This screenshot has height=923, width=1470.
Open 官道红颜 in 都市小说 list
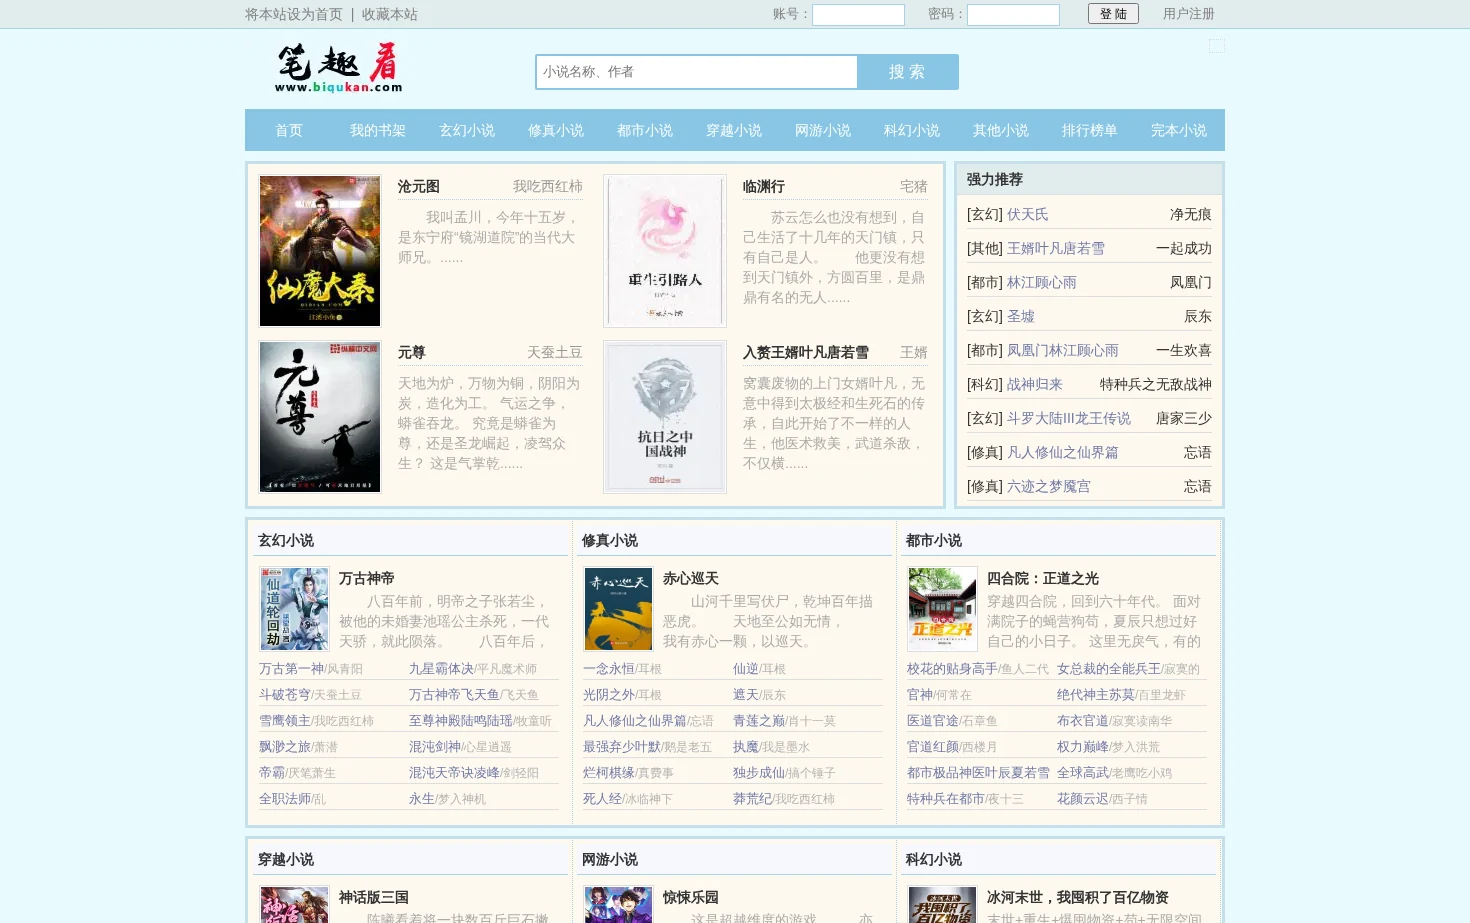(x=933, y=746)
